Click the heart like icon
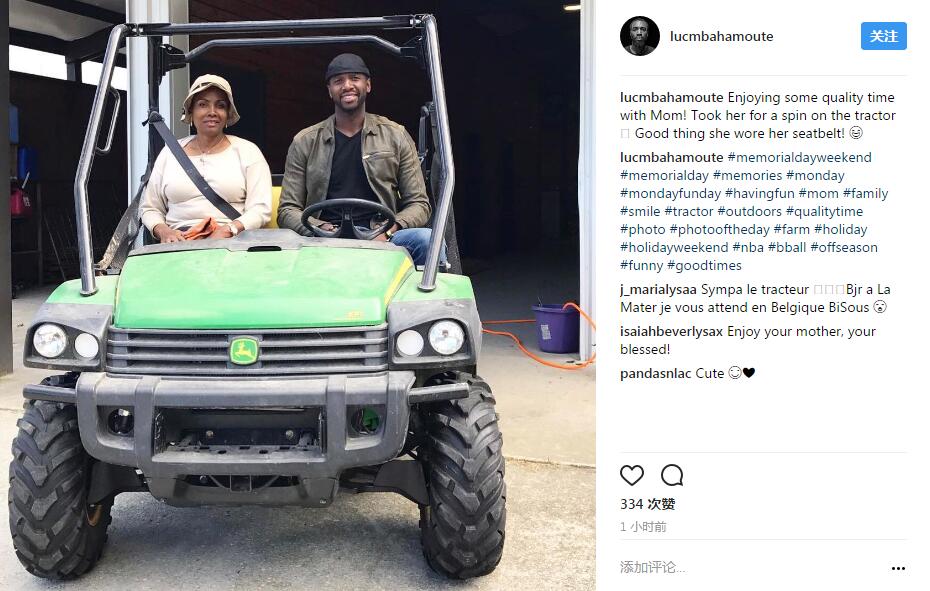The width and height of the screenshot is (930, 591). 632,475
